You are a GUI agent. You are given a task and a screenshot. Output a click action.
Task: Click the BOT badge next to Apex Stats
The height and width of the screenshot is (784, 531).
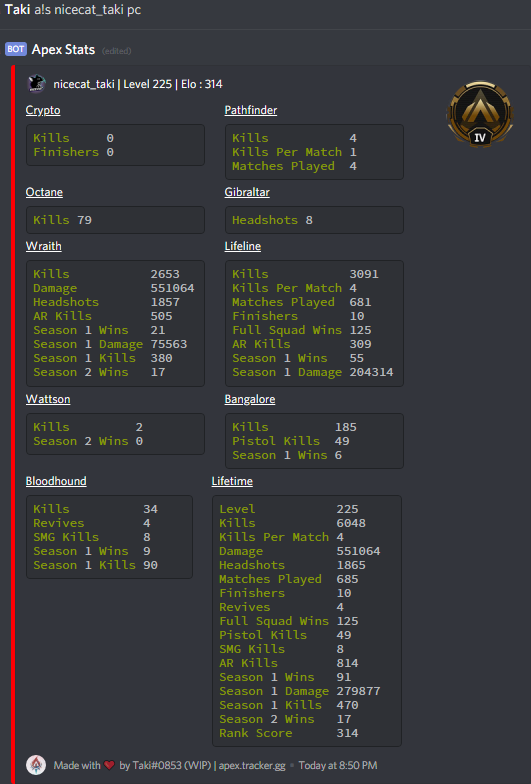point(16,49)
